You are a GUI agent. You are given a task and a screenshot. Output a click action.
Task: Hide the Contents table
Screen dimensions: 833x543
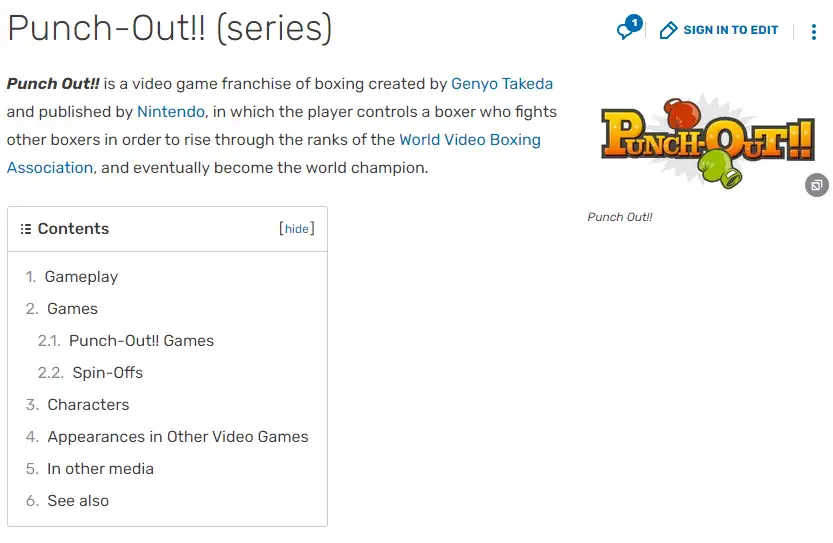296,229
